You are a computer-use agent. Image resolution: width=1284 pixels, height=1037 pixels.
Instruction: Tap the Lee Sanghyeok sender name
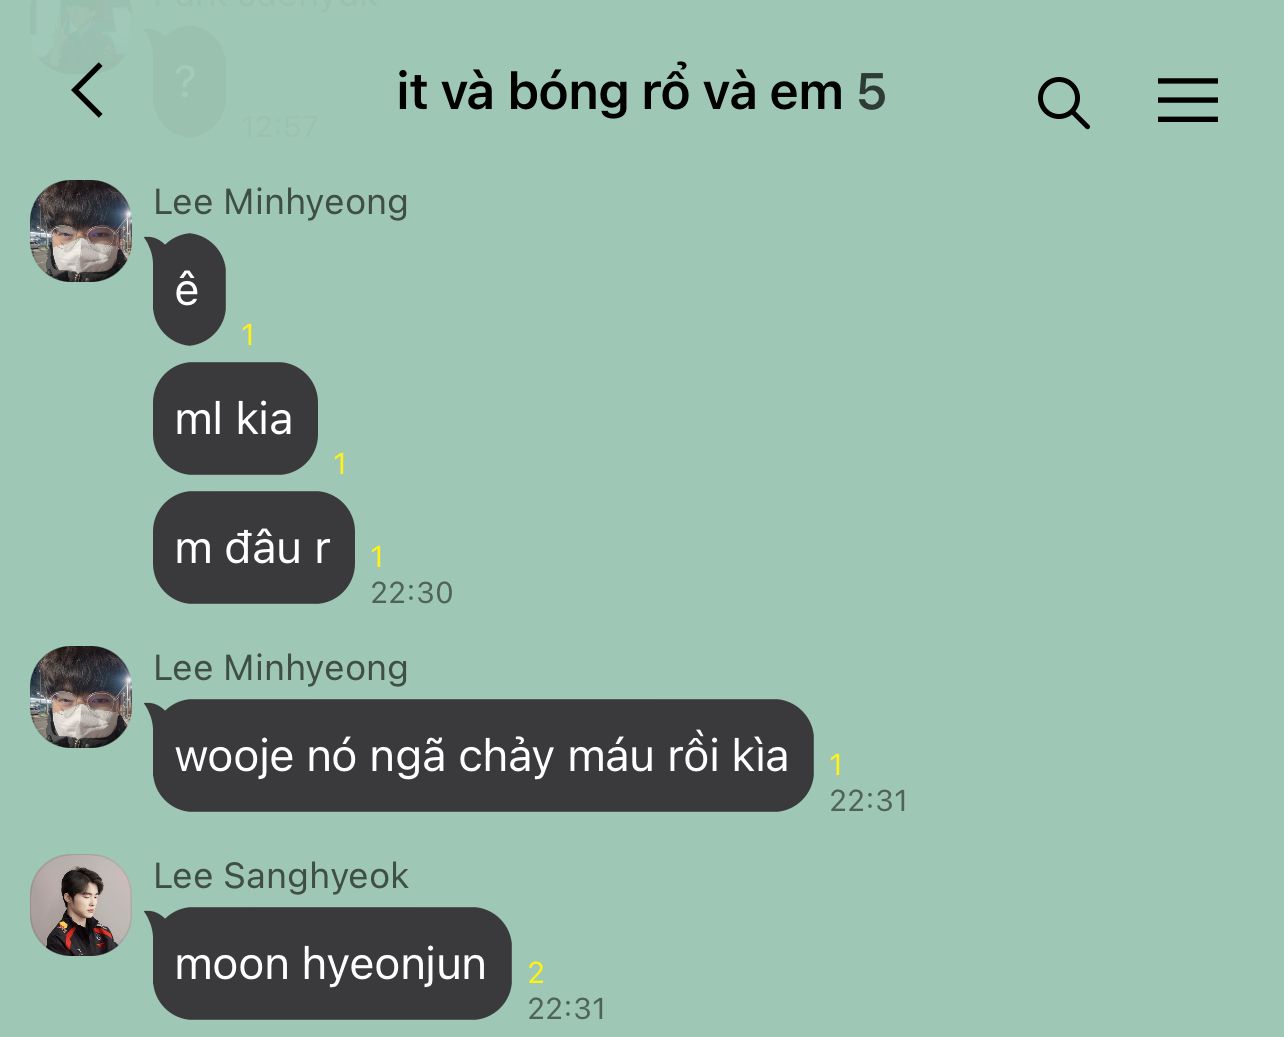281,876
